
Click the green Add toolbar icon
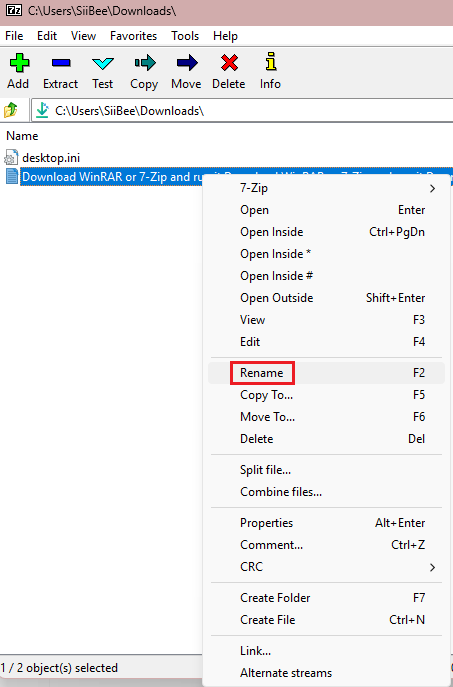point(19,63)
